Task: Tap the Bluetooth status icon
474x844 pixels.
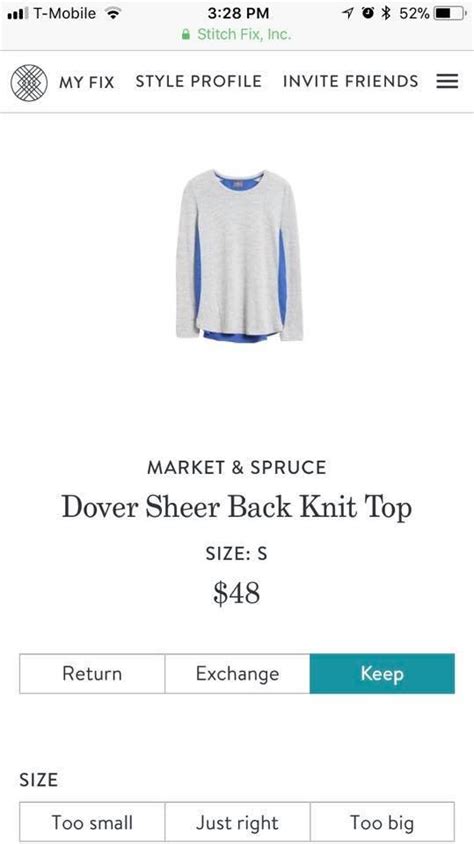Action: coord(385,13)
